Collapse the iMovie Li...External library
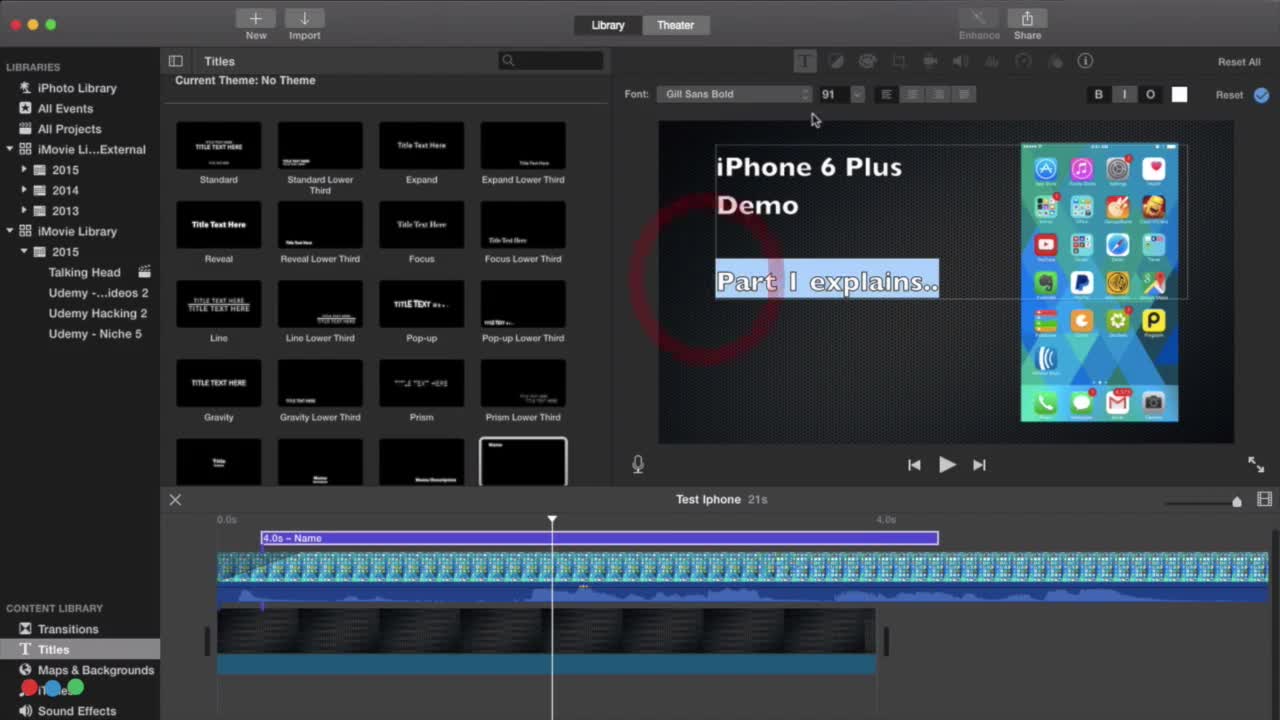This screenshot has height=720, width=1280. (x=10, y=149)
